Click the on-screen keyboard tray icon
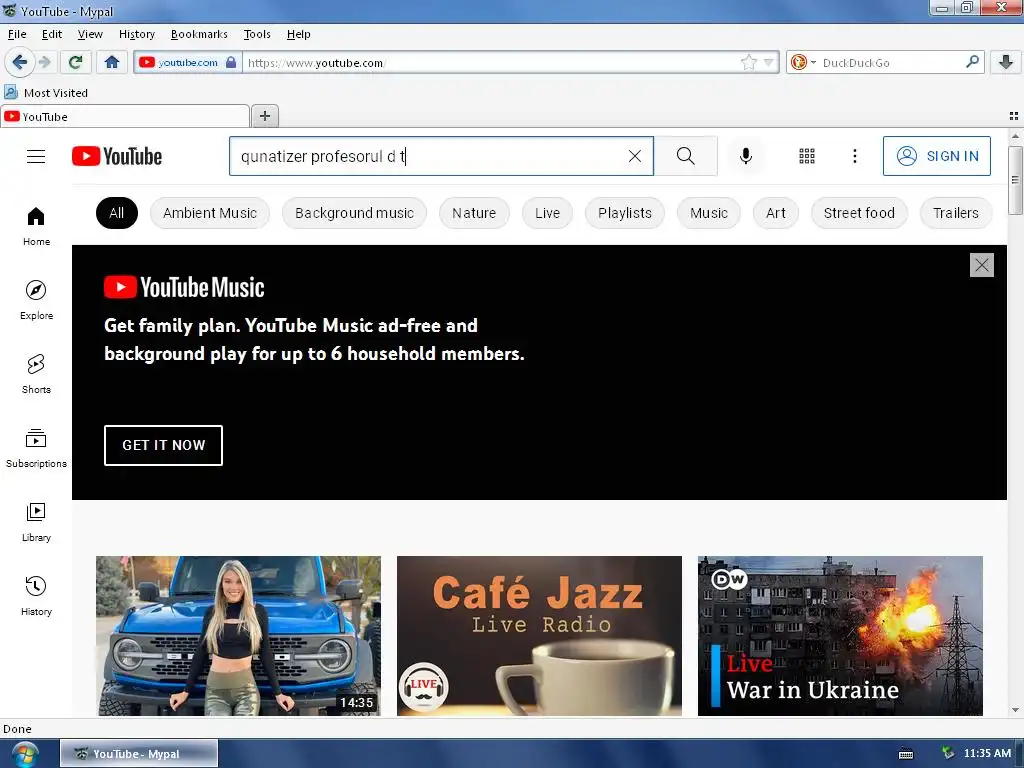This screenshot has width=1024, height=768. (x=906, y=754)
